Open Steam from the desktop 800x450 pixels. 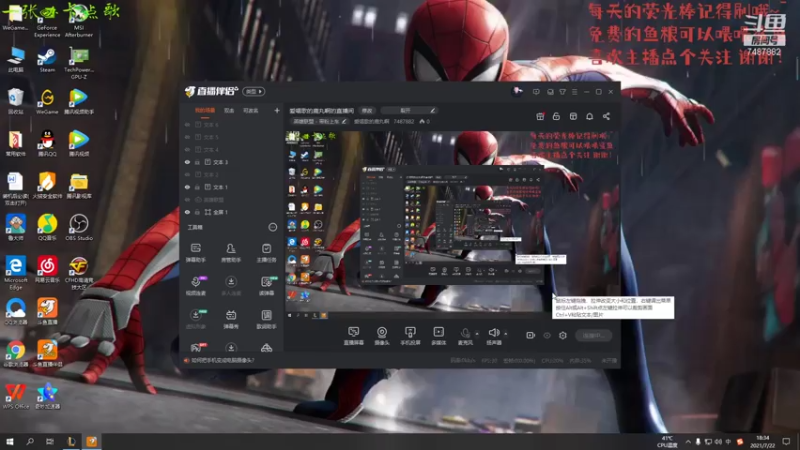click(47, 60)
